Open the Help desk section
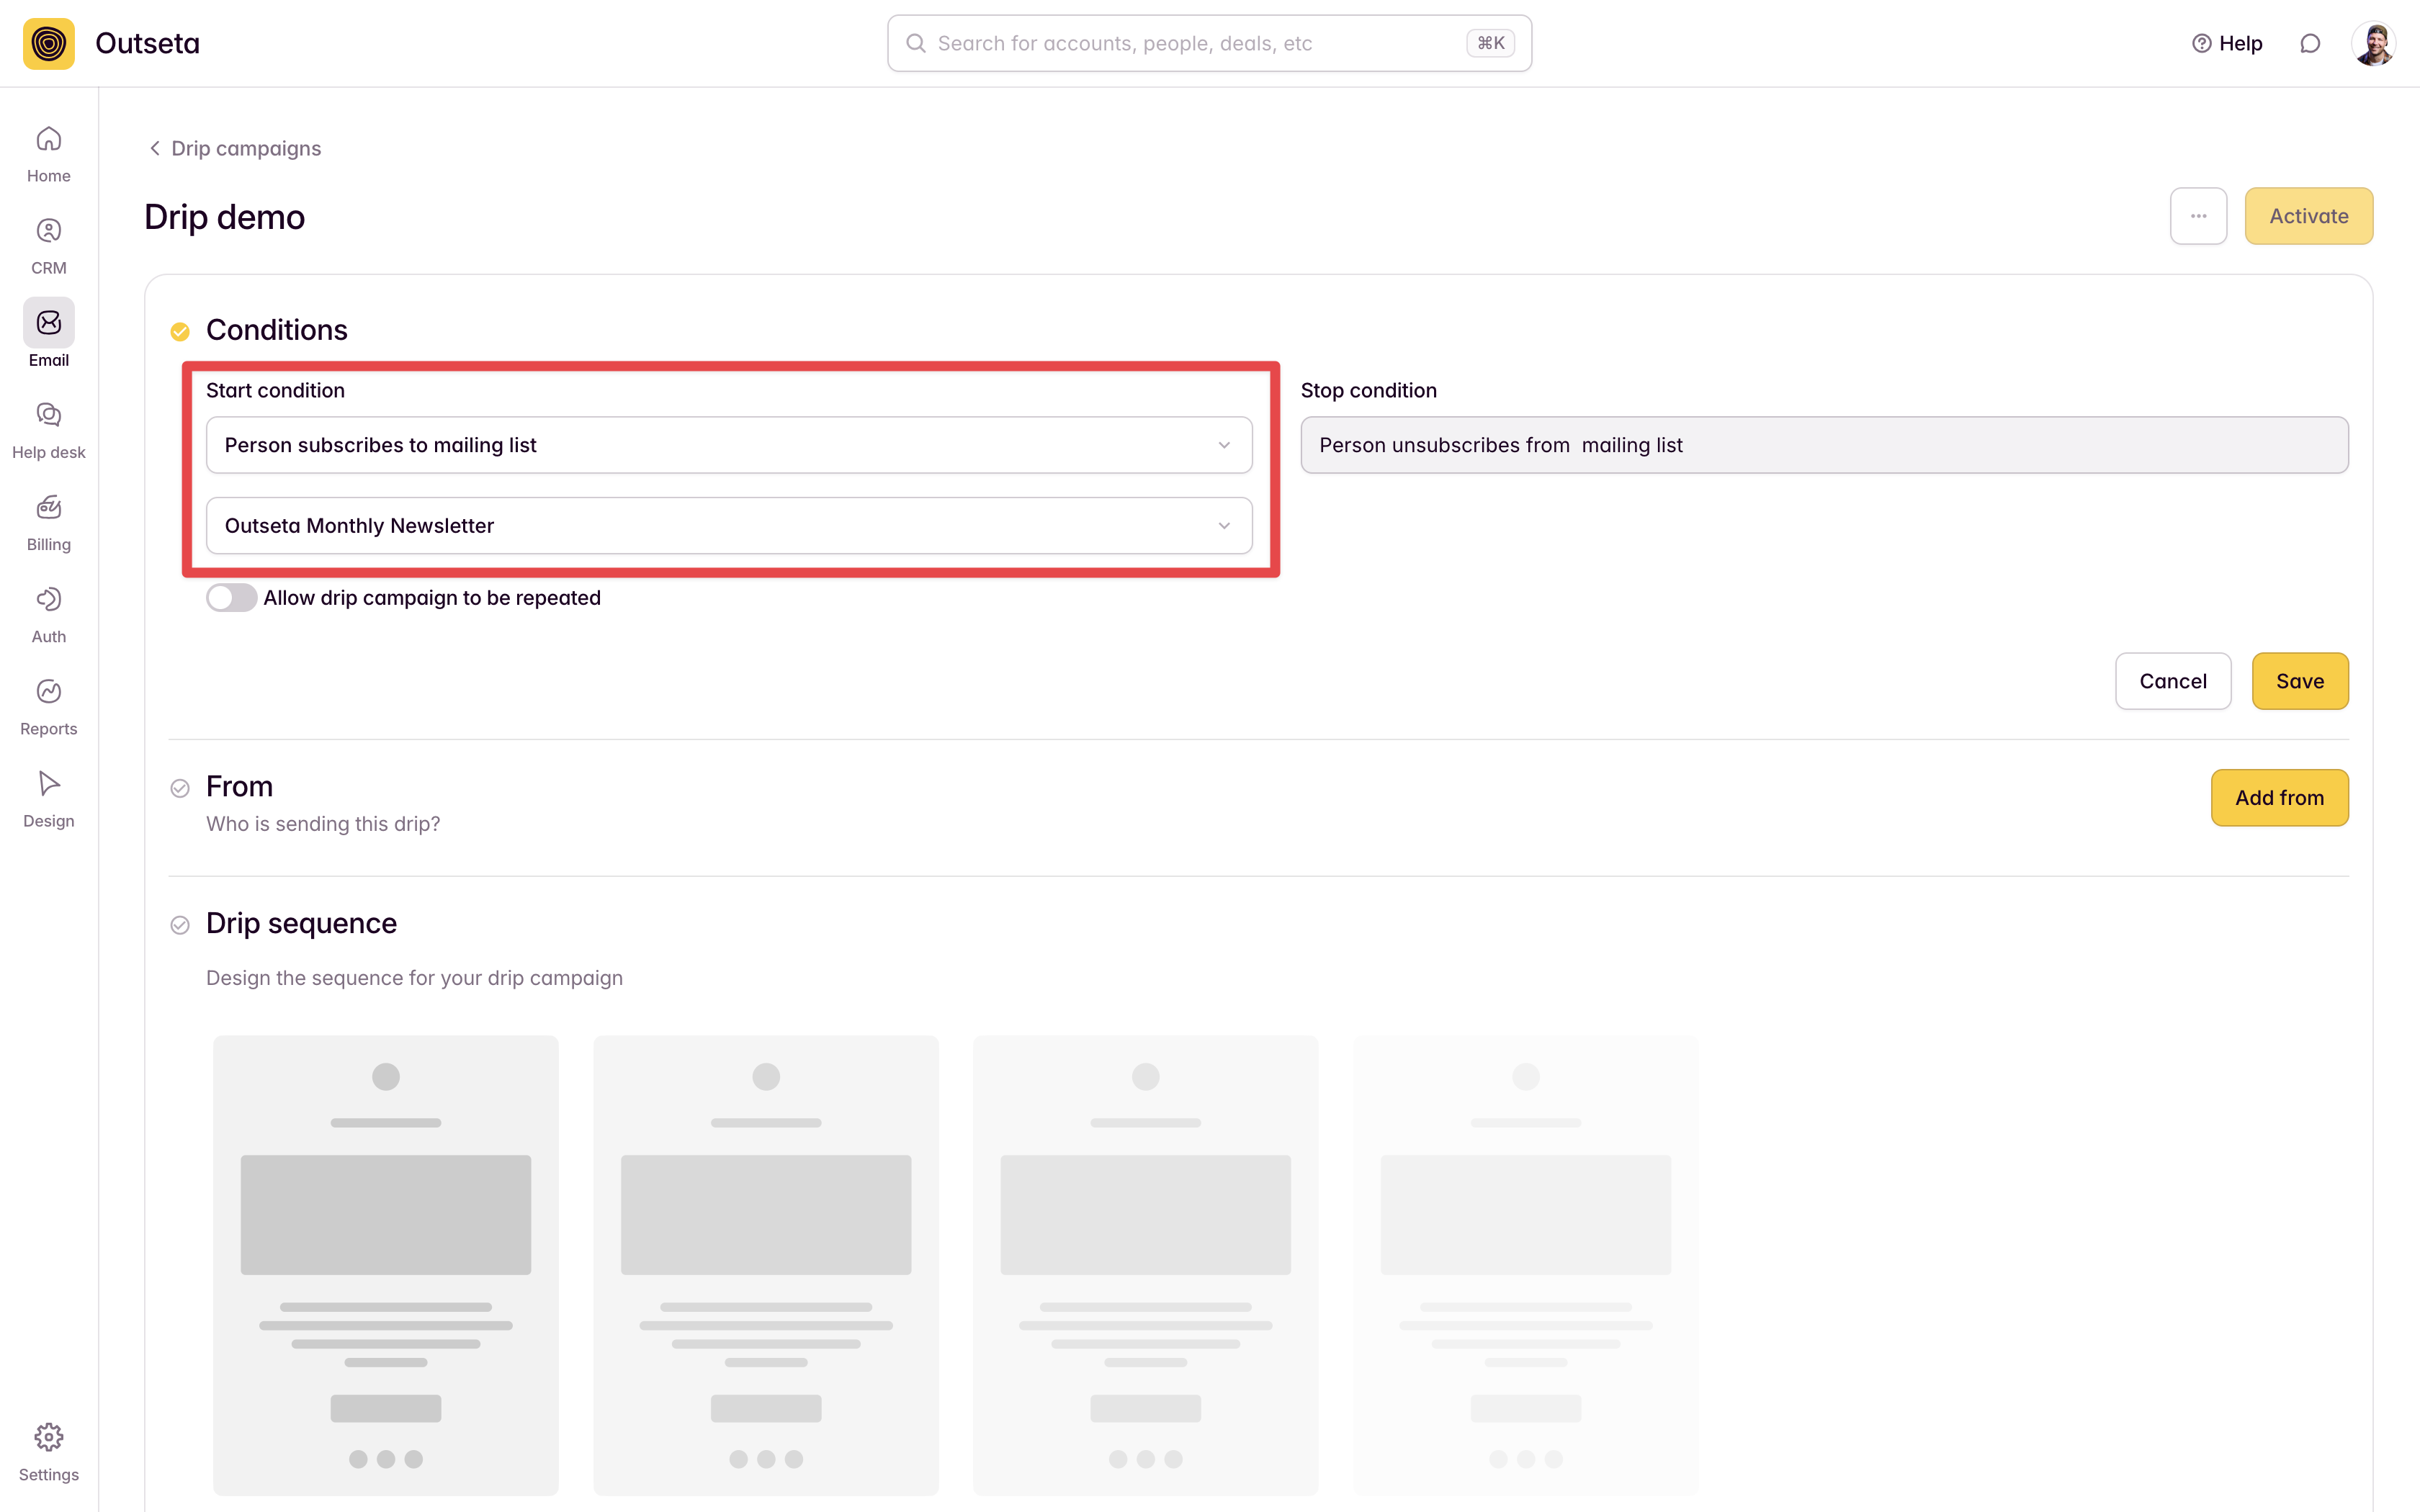 coord(48,431)
